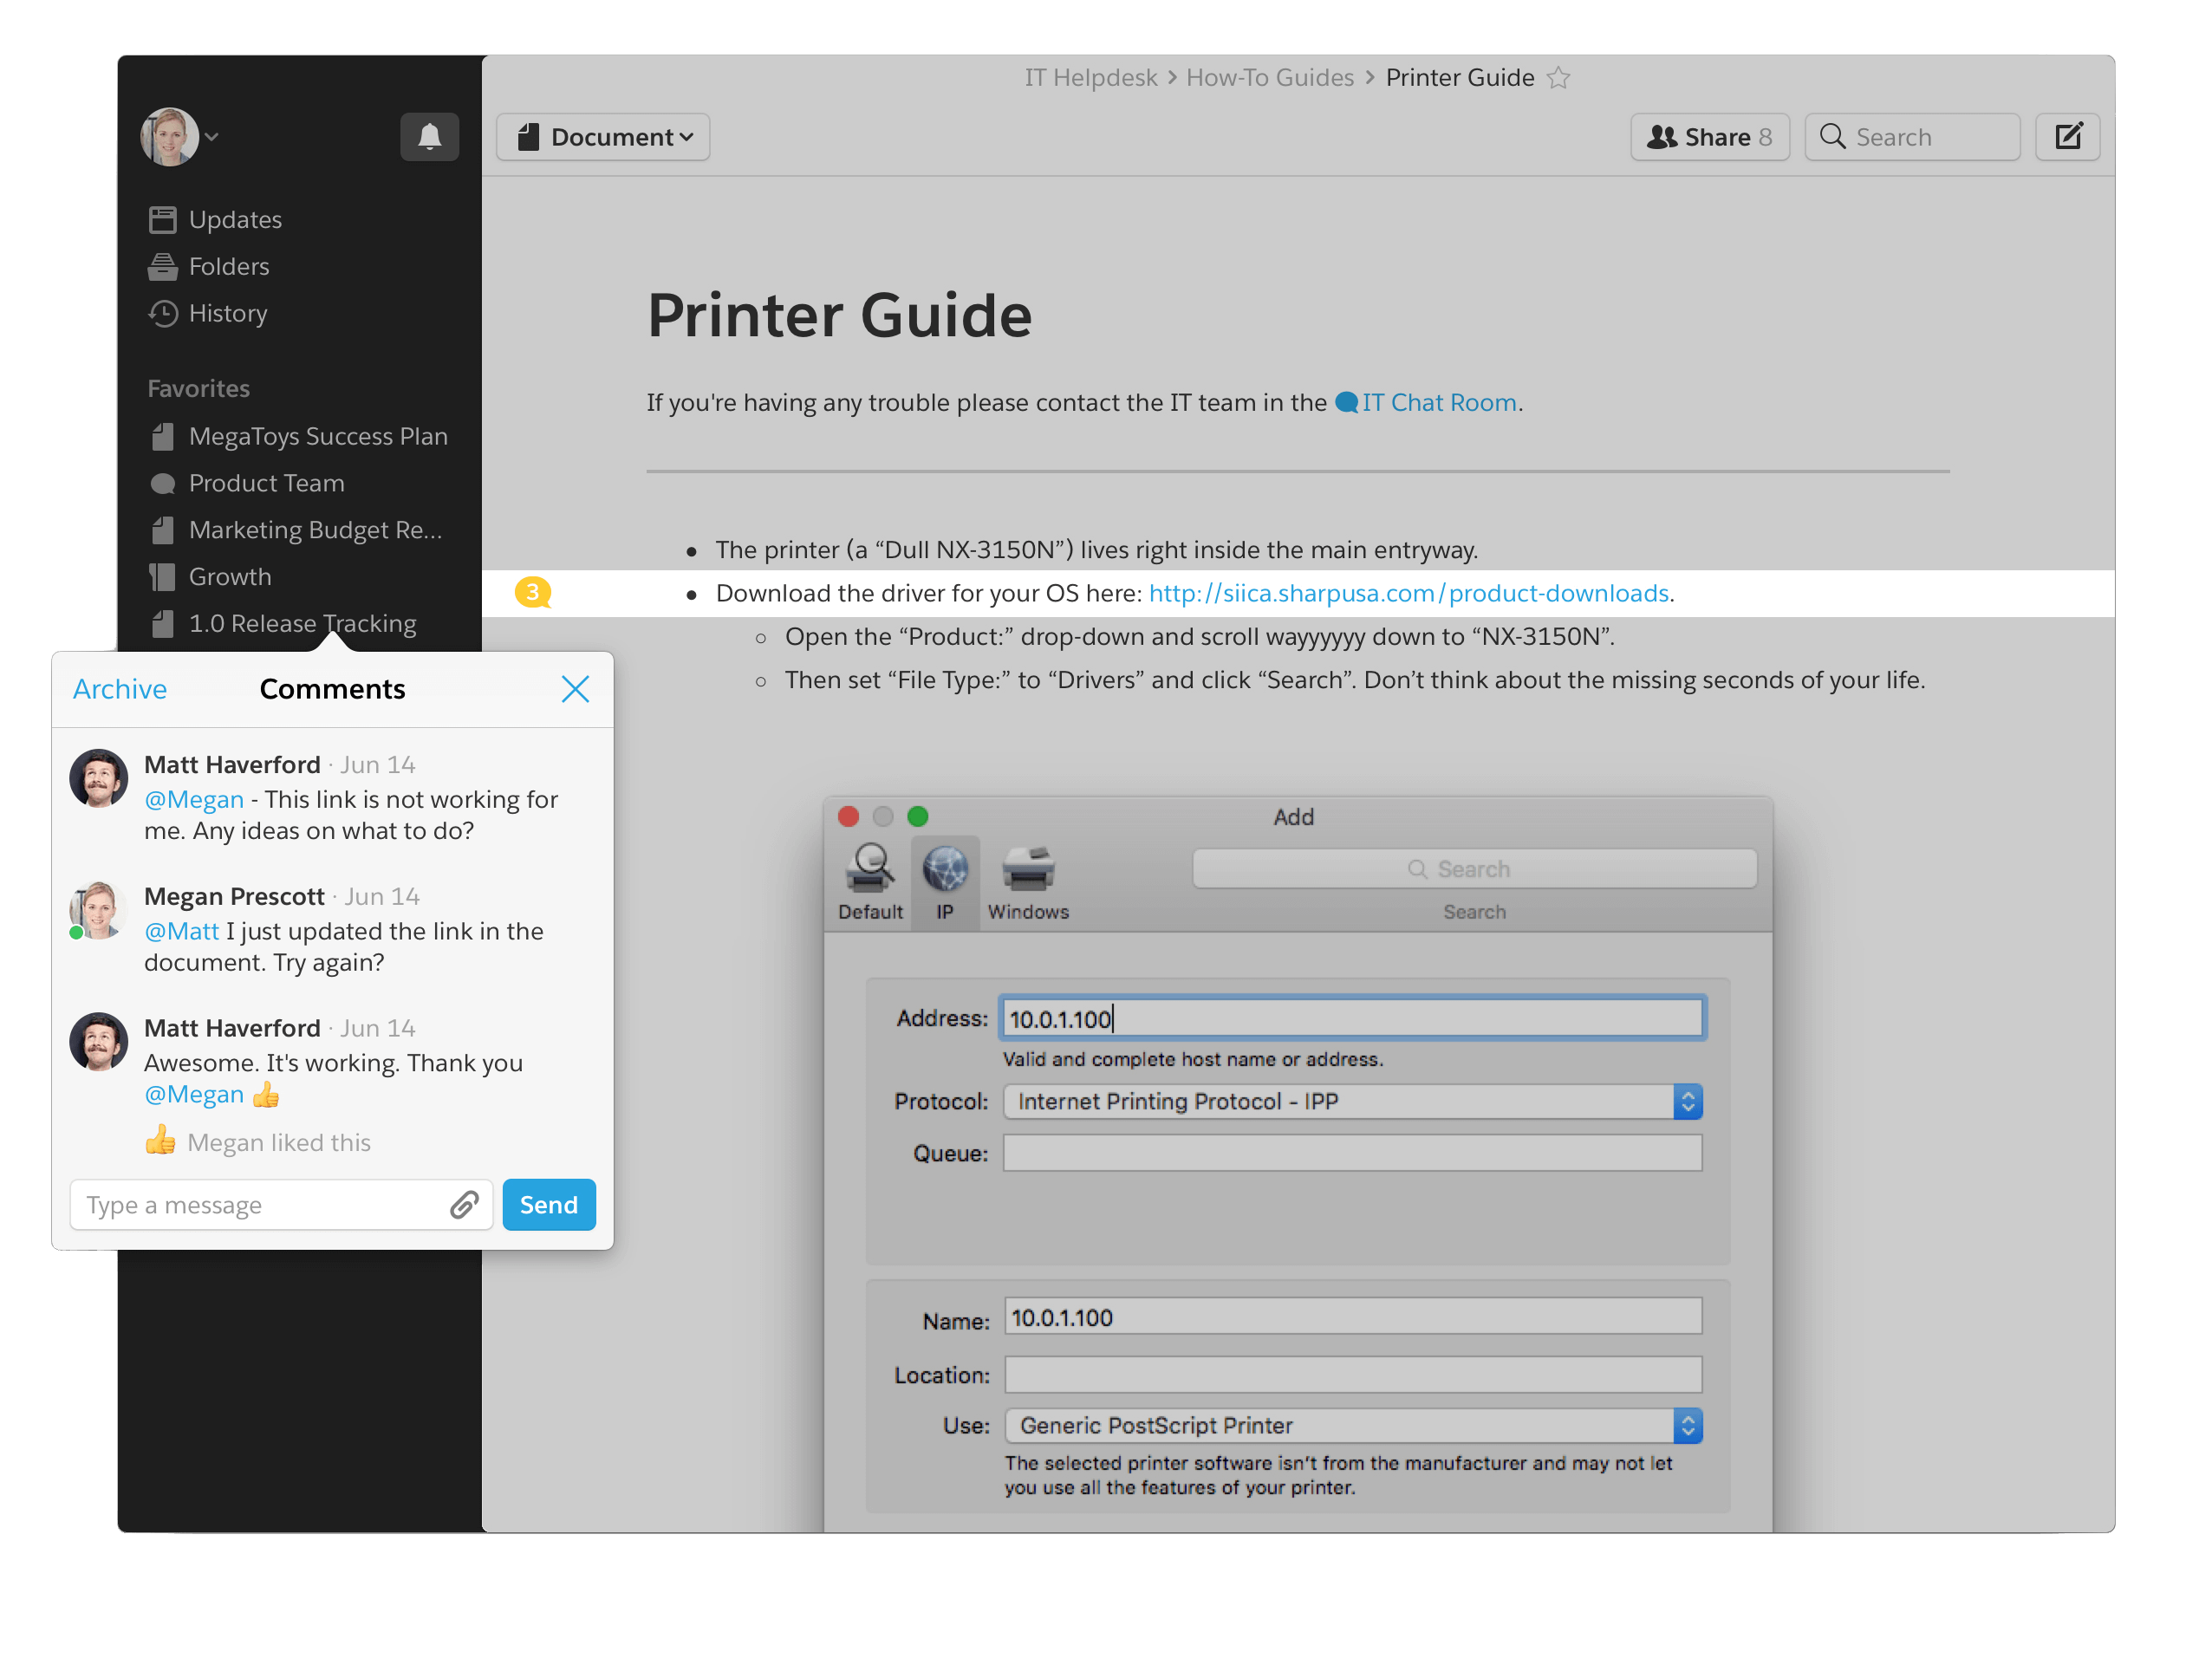Open the sharpusa product-downloads link

[x=1408, y=593]
